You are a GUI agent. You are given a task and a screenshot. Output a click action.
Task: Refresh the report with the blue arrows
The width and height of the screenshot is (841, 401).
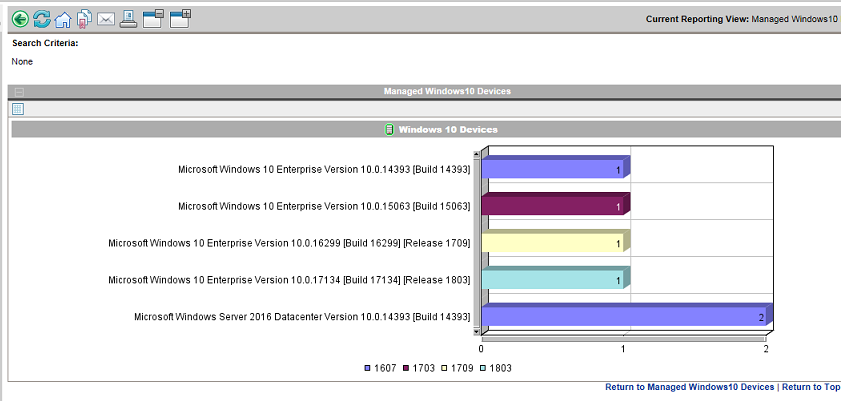pos(41,20)
